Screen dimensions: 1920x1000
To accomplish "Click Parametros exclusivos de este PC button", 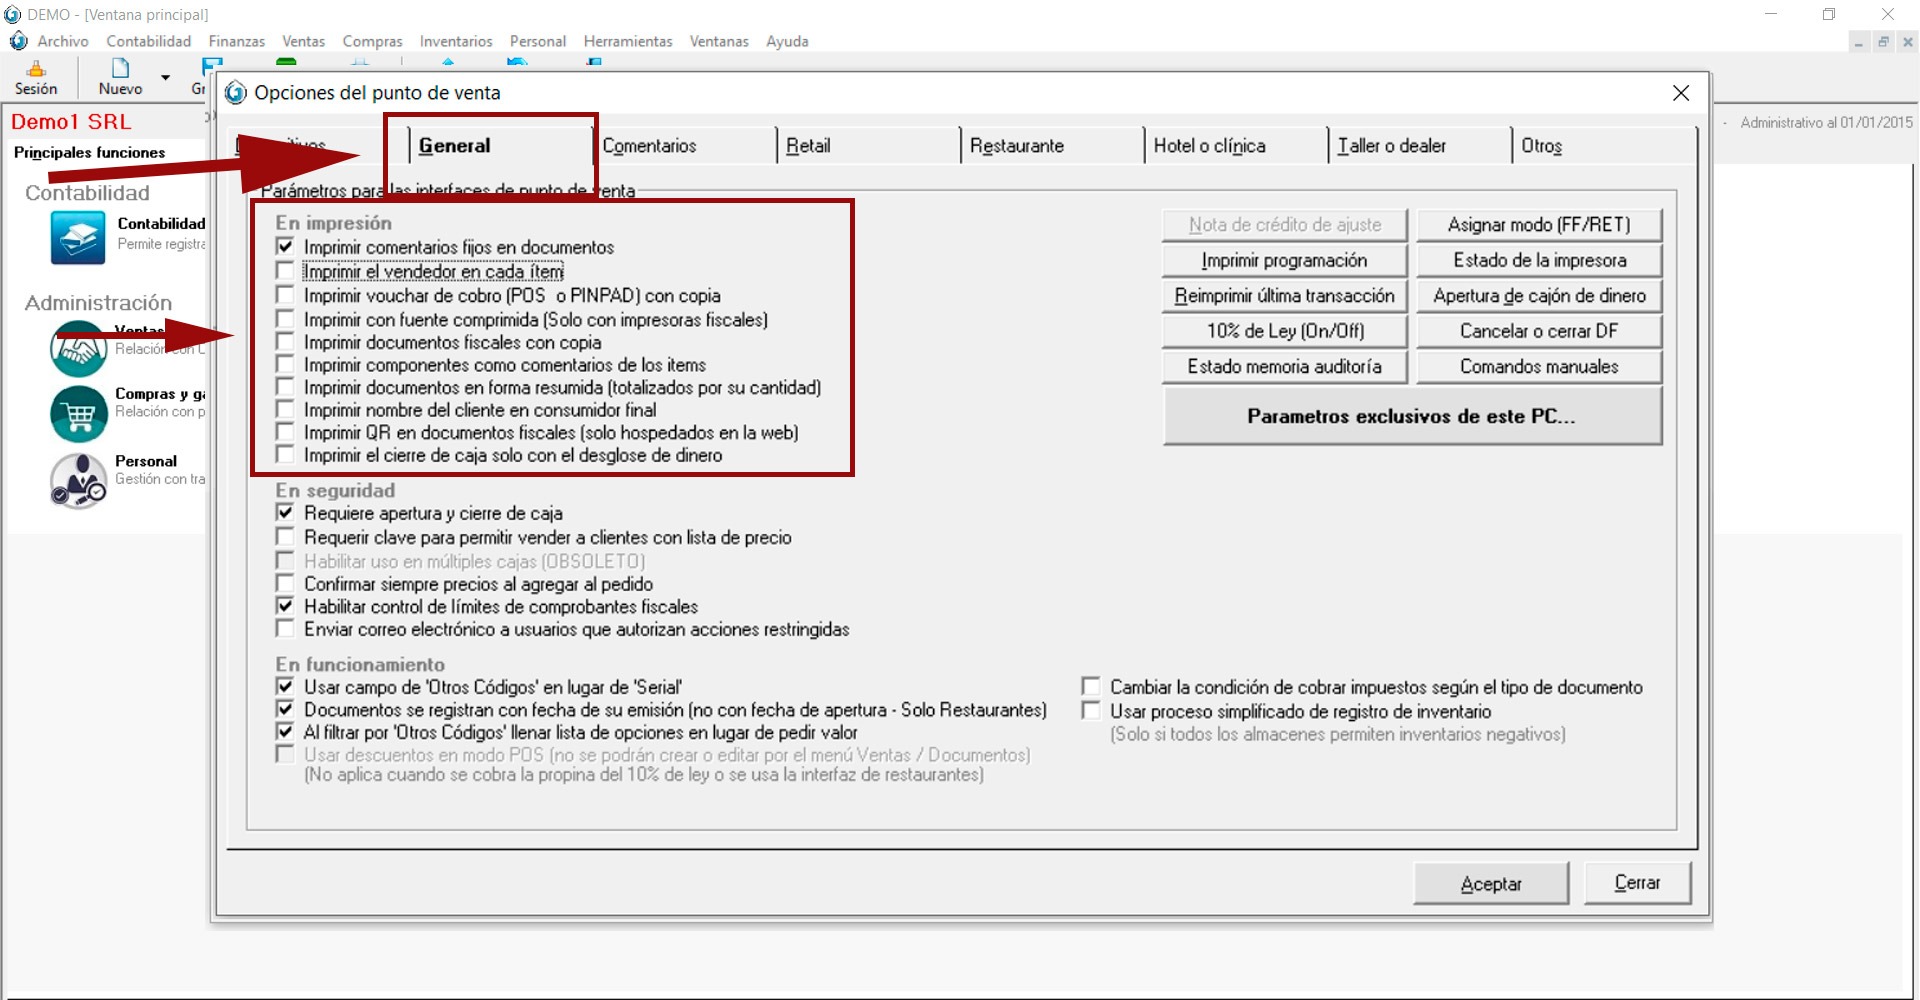I will point(1411,416).
